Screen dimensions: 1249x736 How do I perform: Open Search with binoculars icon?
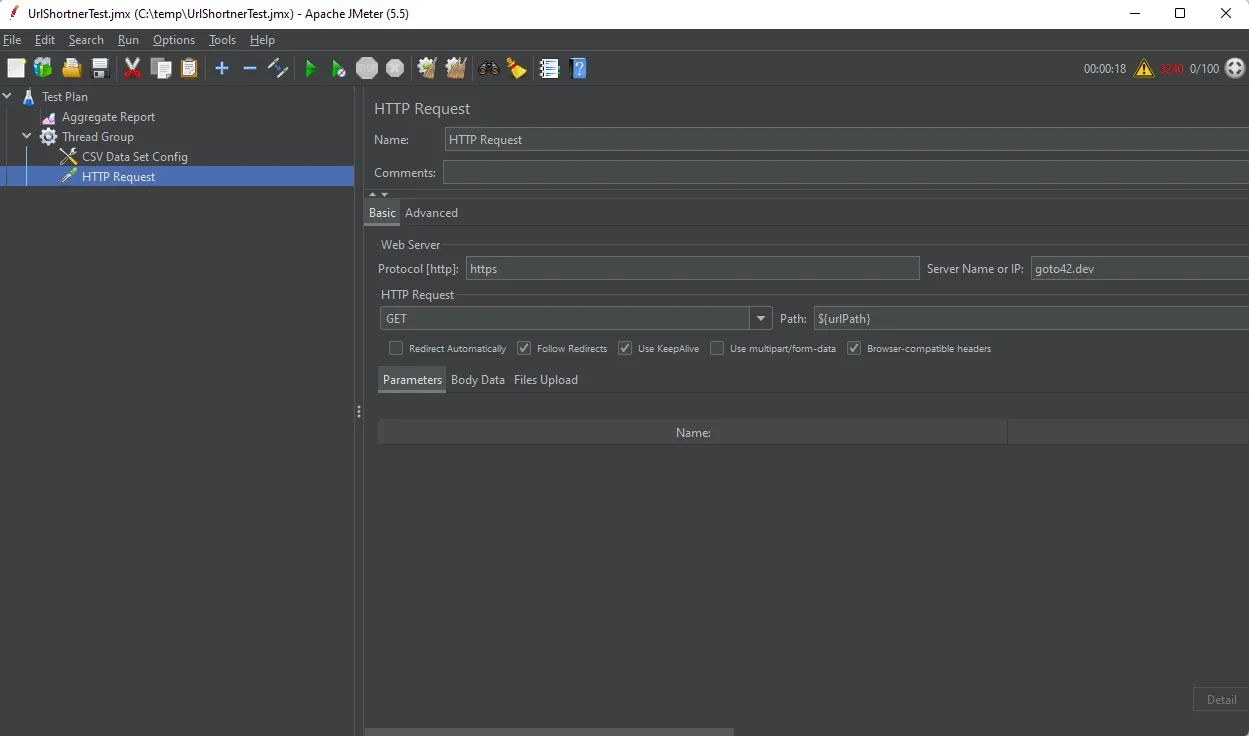[x=489, y=68]
